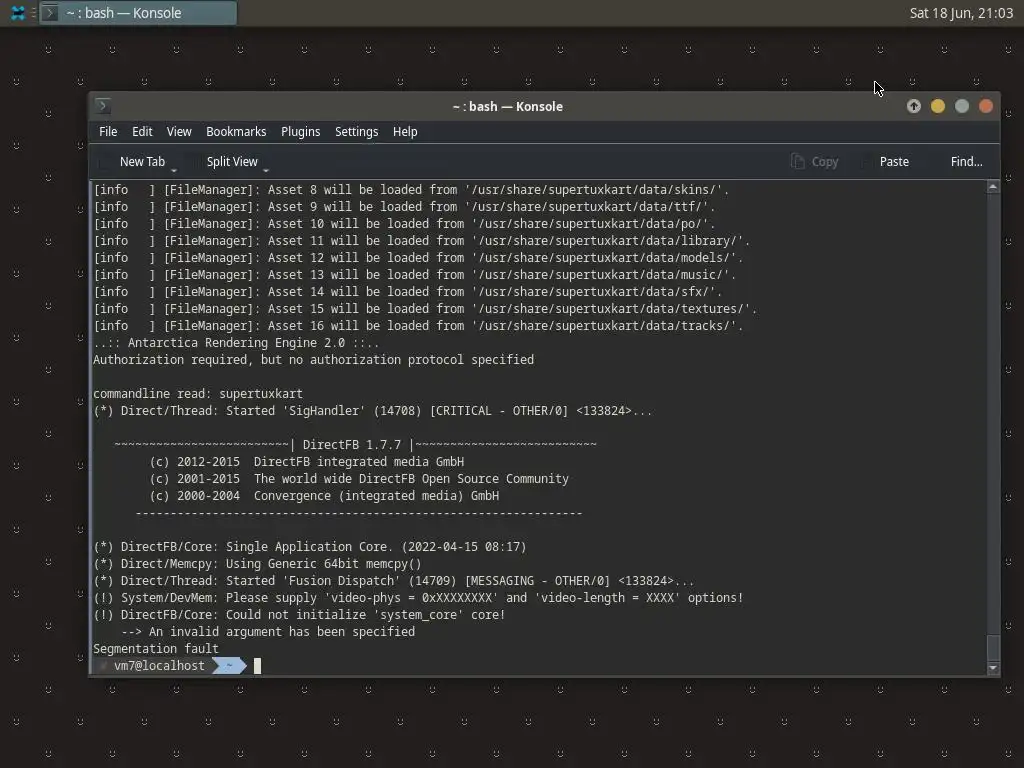1024x768 pixels.
Task: Click the 'vm7@localhost' prompt text
Action: tap(159, 665)
